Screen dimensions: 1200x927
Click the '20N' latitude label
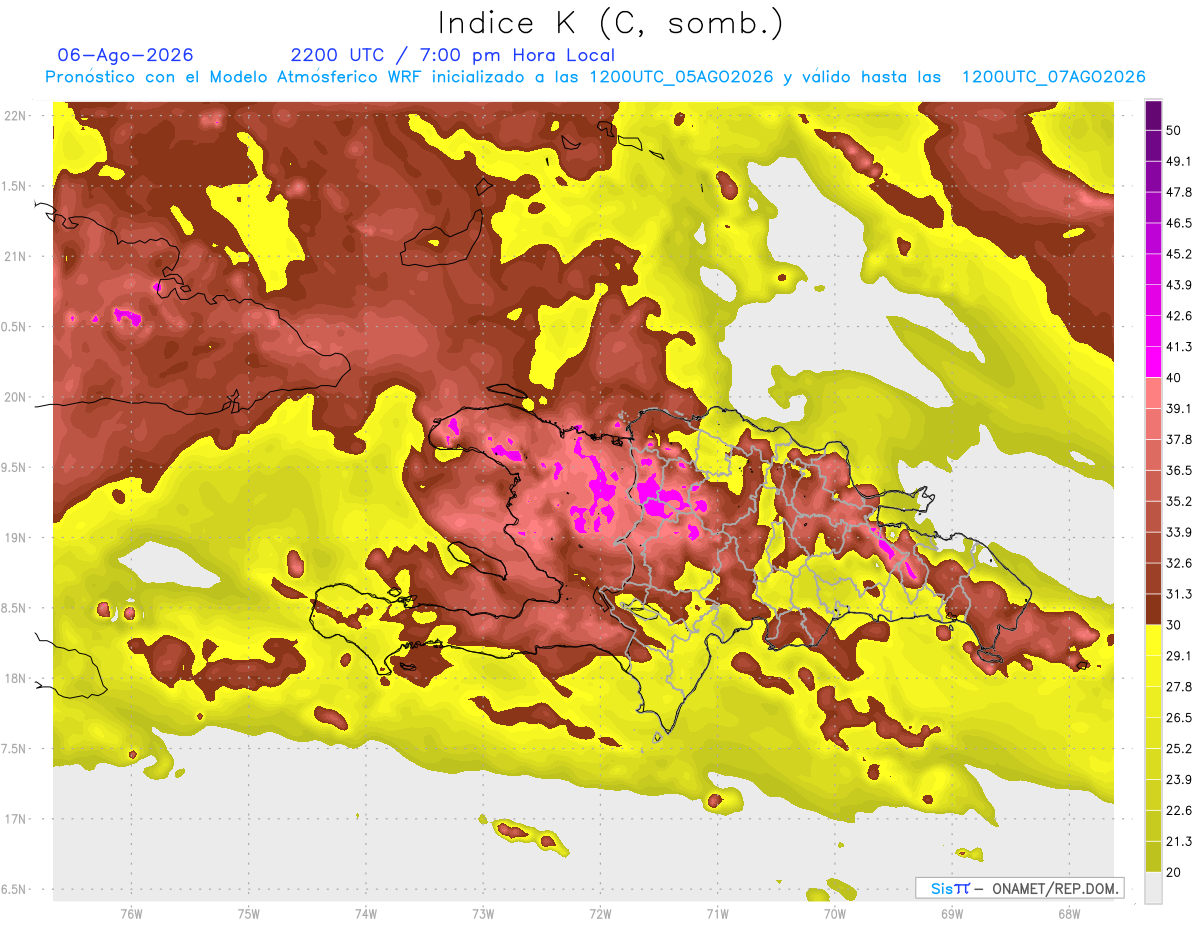tap(16, 397)
